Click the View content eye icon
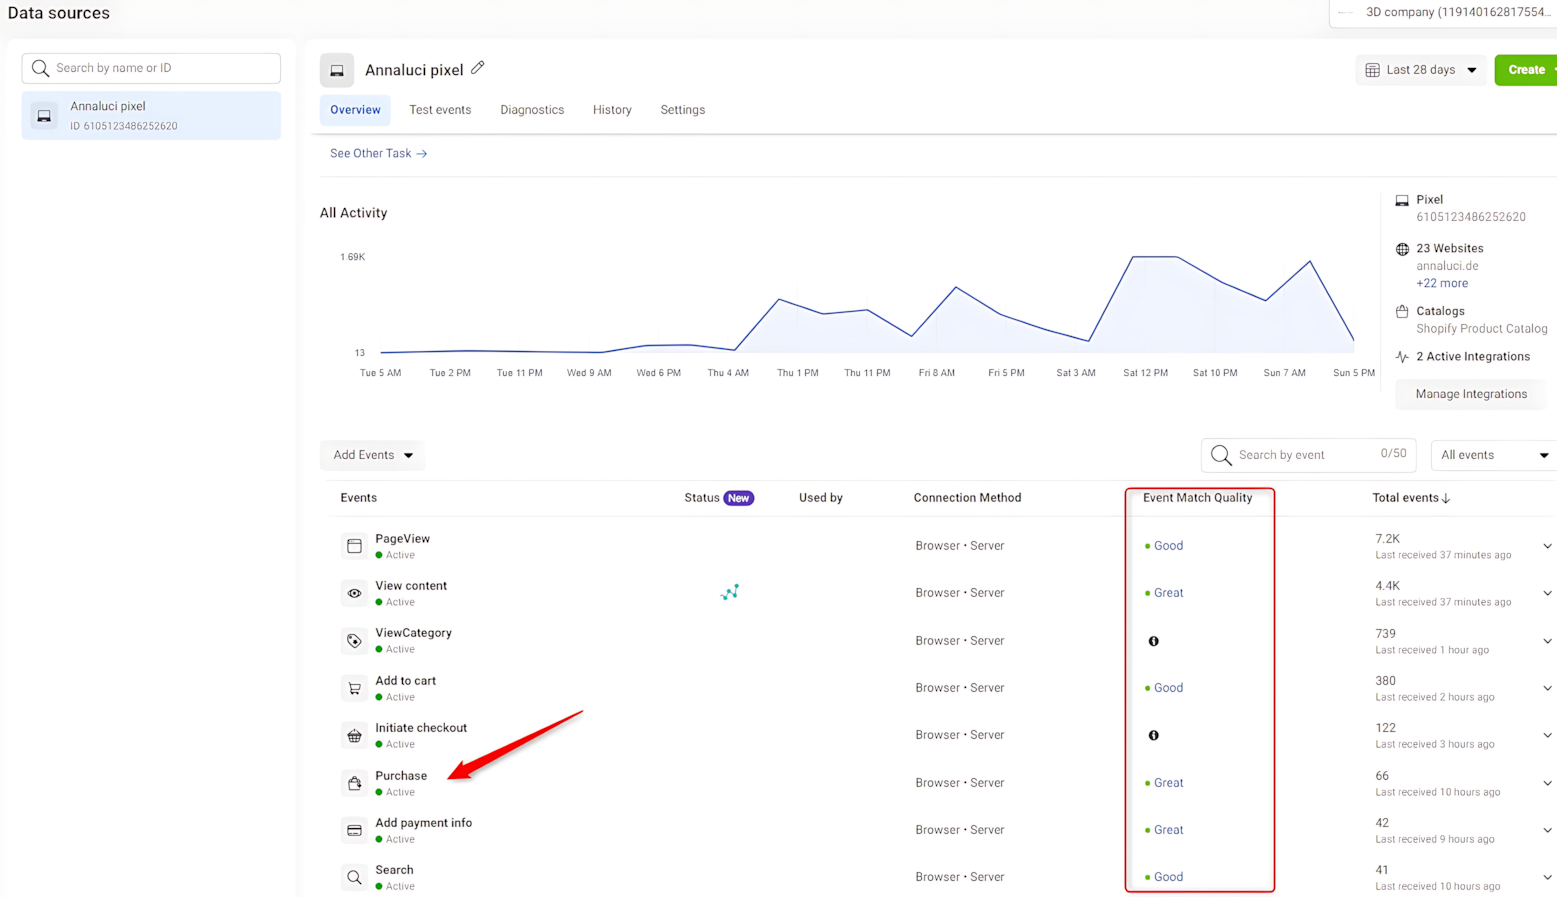 pos(354,593)
